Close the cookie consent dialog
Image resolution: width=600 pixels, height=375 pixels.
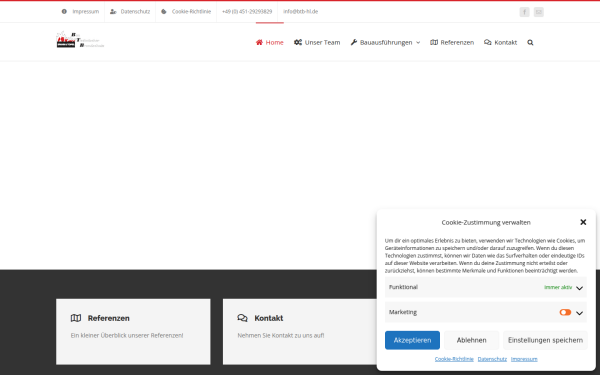(x=583, y=222)
